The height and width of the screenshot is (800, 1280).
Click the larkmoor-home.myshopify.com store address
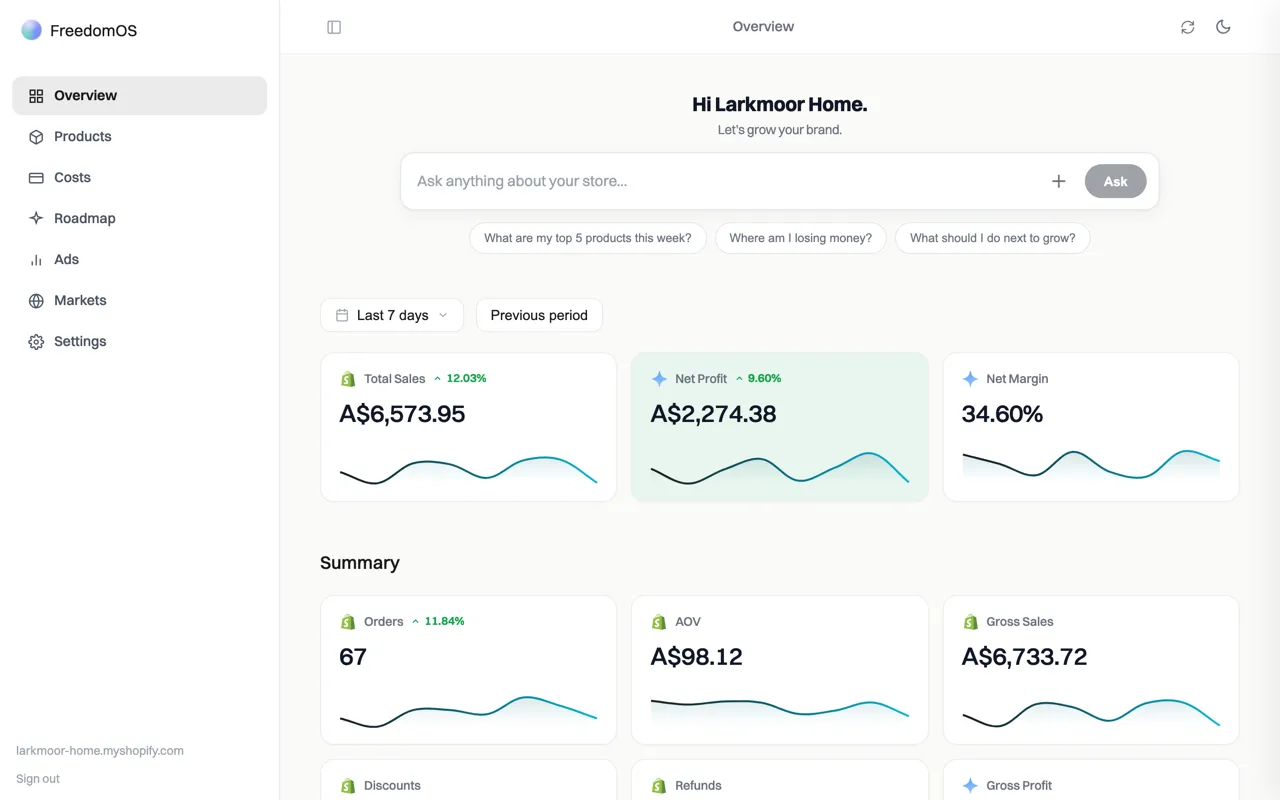(100, 751)
